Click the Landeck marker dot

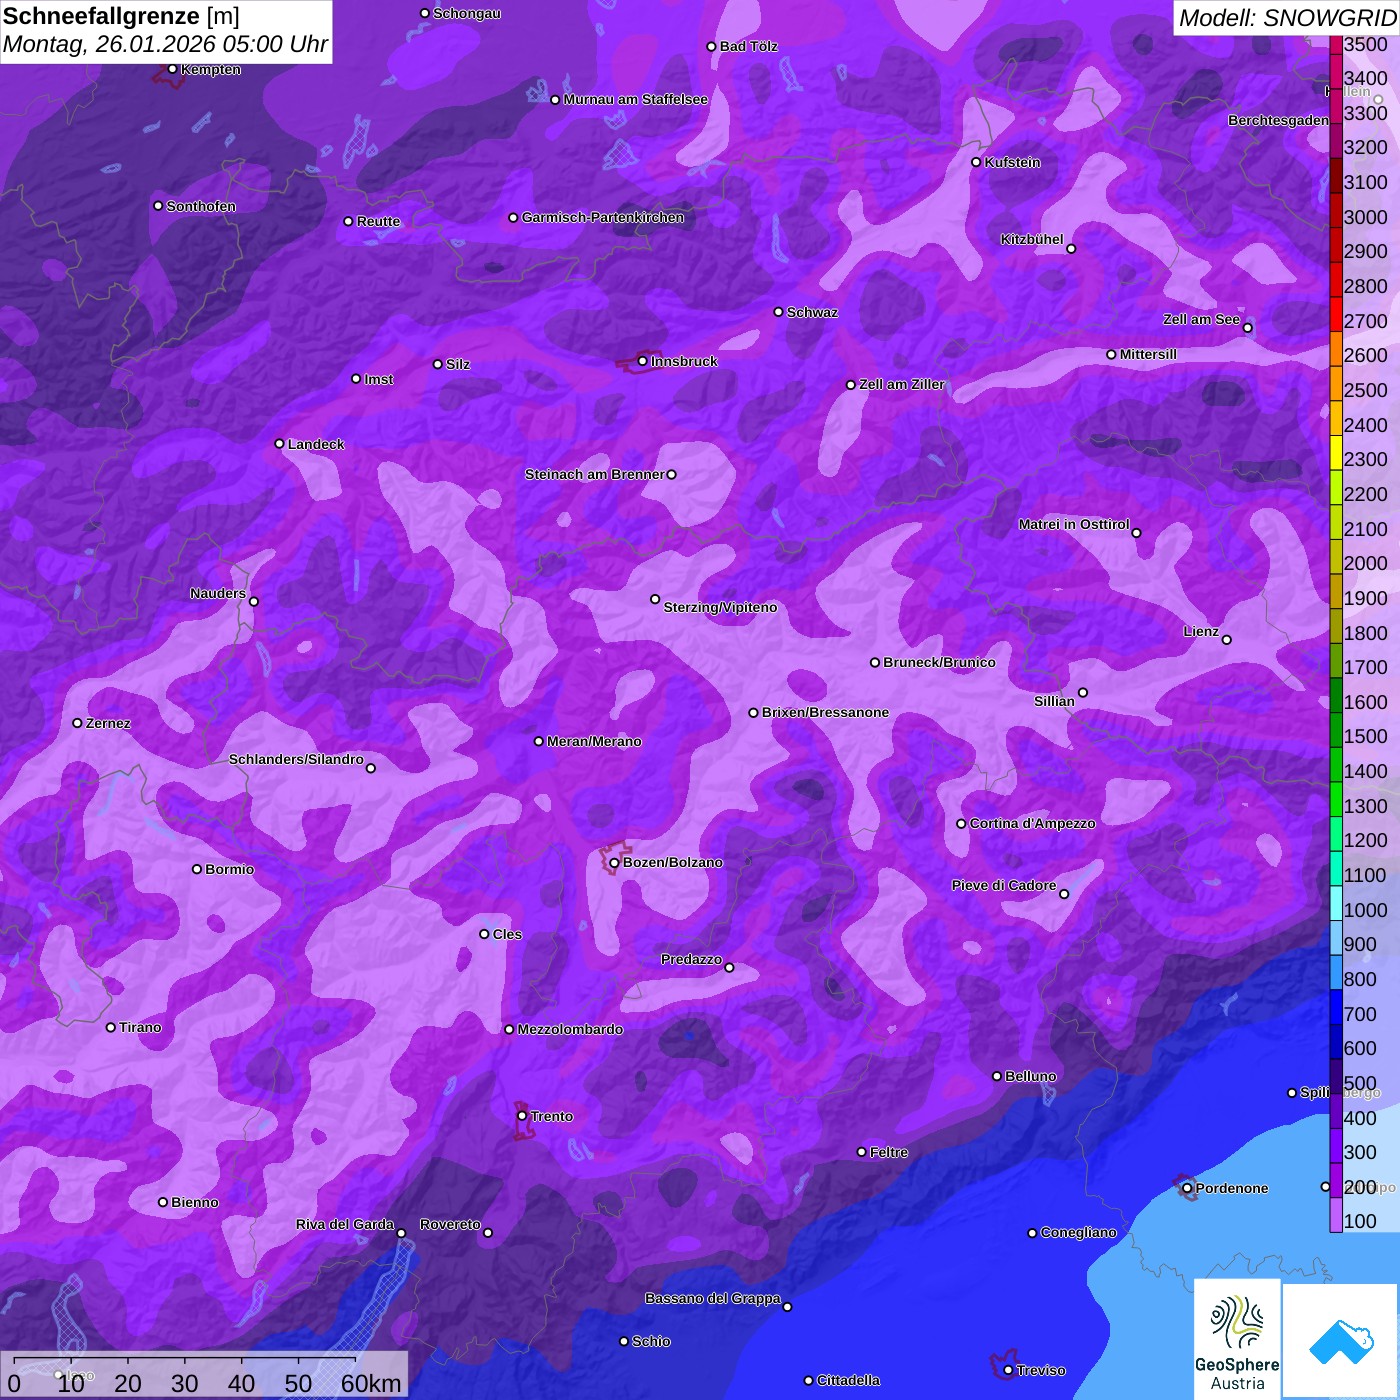click(x=279, y=444)
